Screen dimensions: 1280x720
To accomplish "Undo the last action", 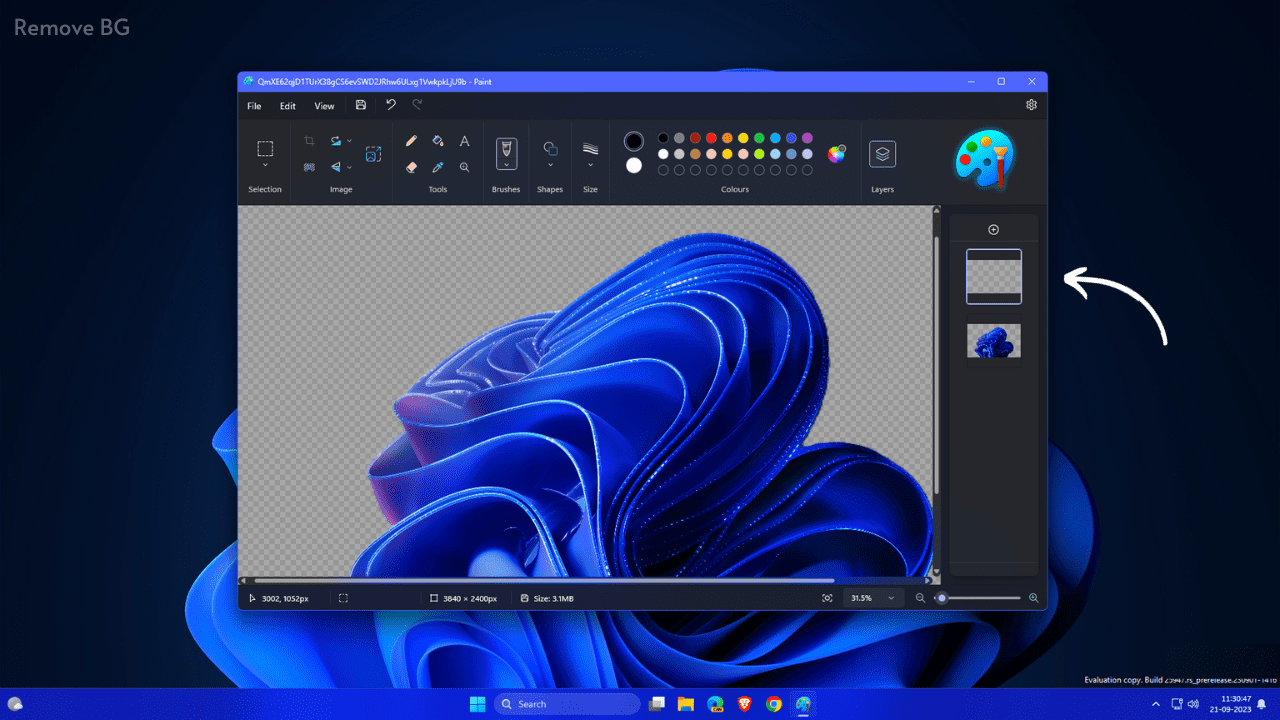I will pyautogui.click(x=391, y=105).
